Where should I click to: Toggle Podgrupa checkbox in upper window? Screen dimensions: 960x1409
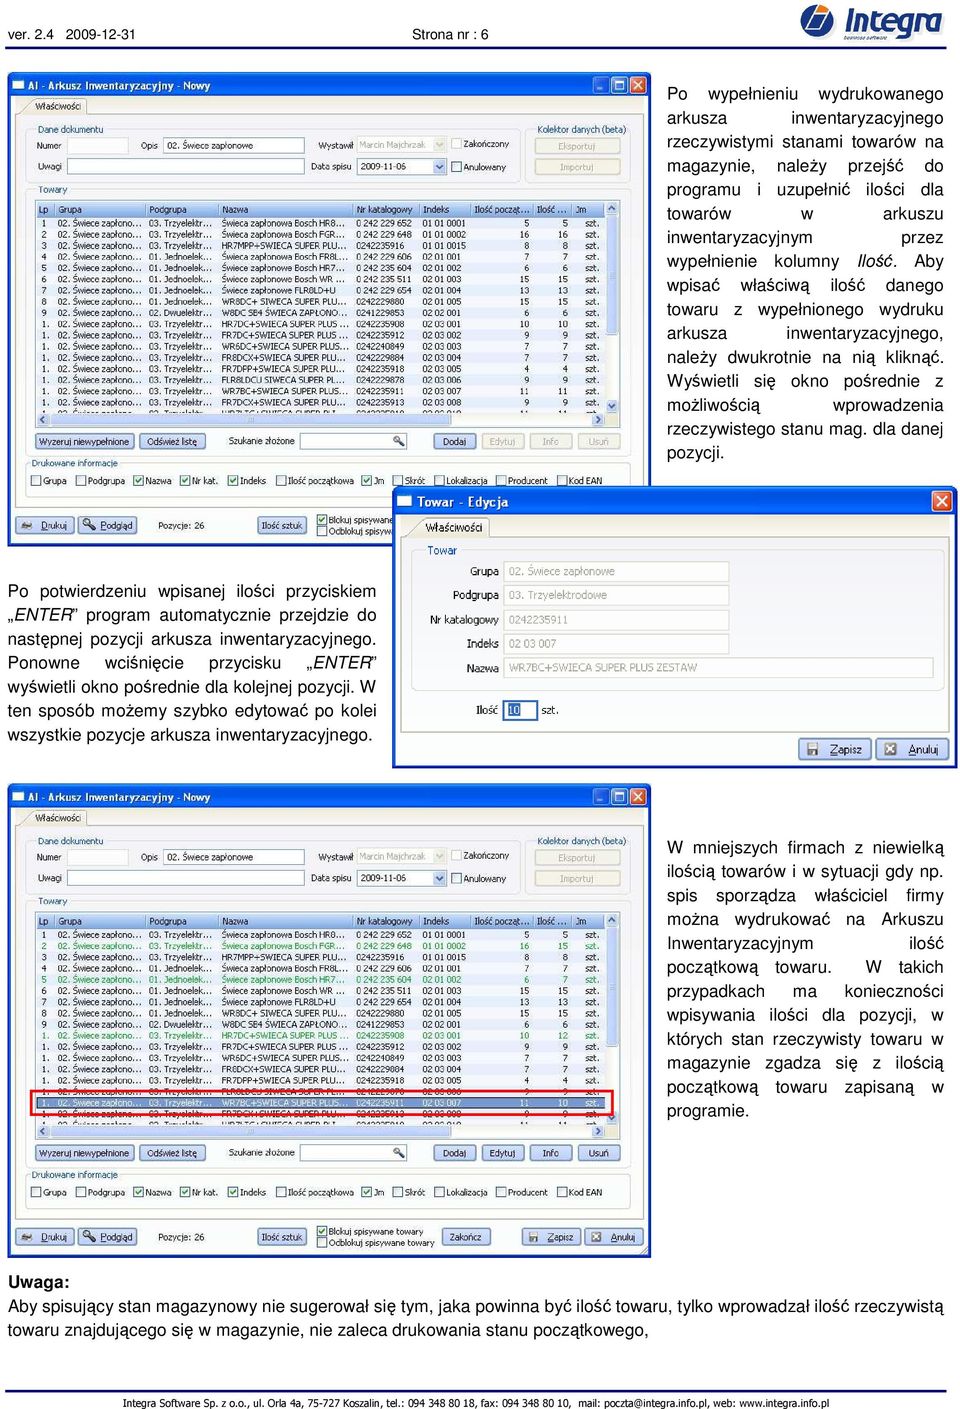point(81,481)
